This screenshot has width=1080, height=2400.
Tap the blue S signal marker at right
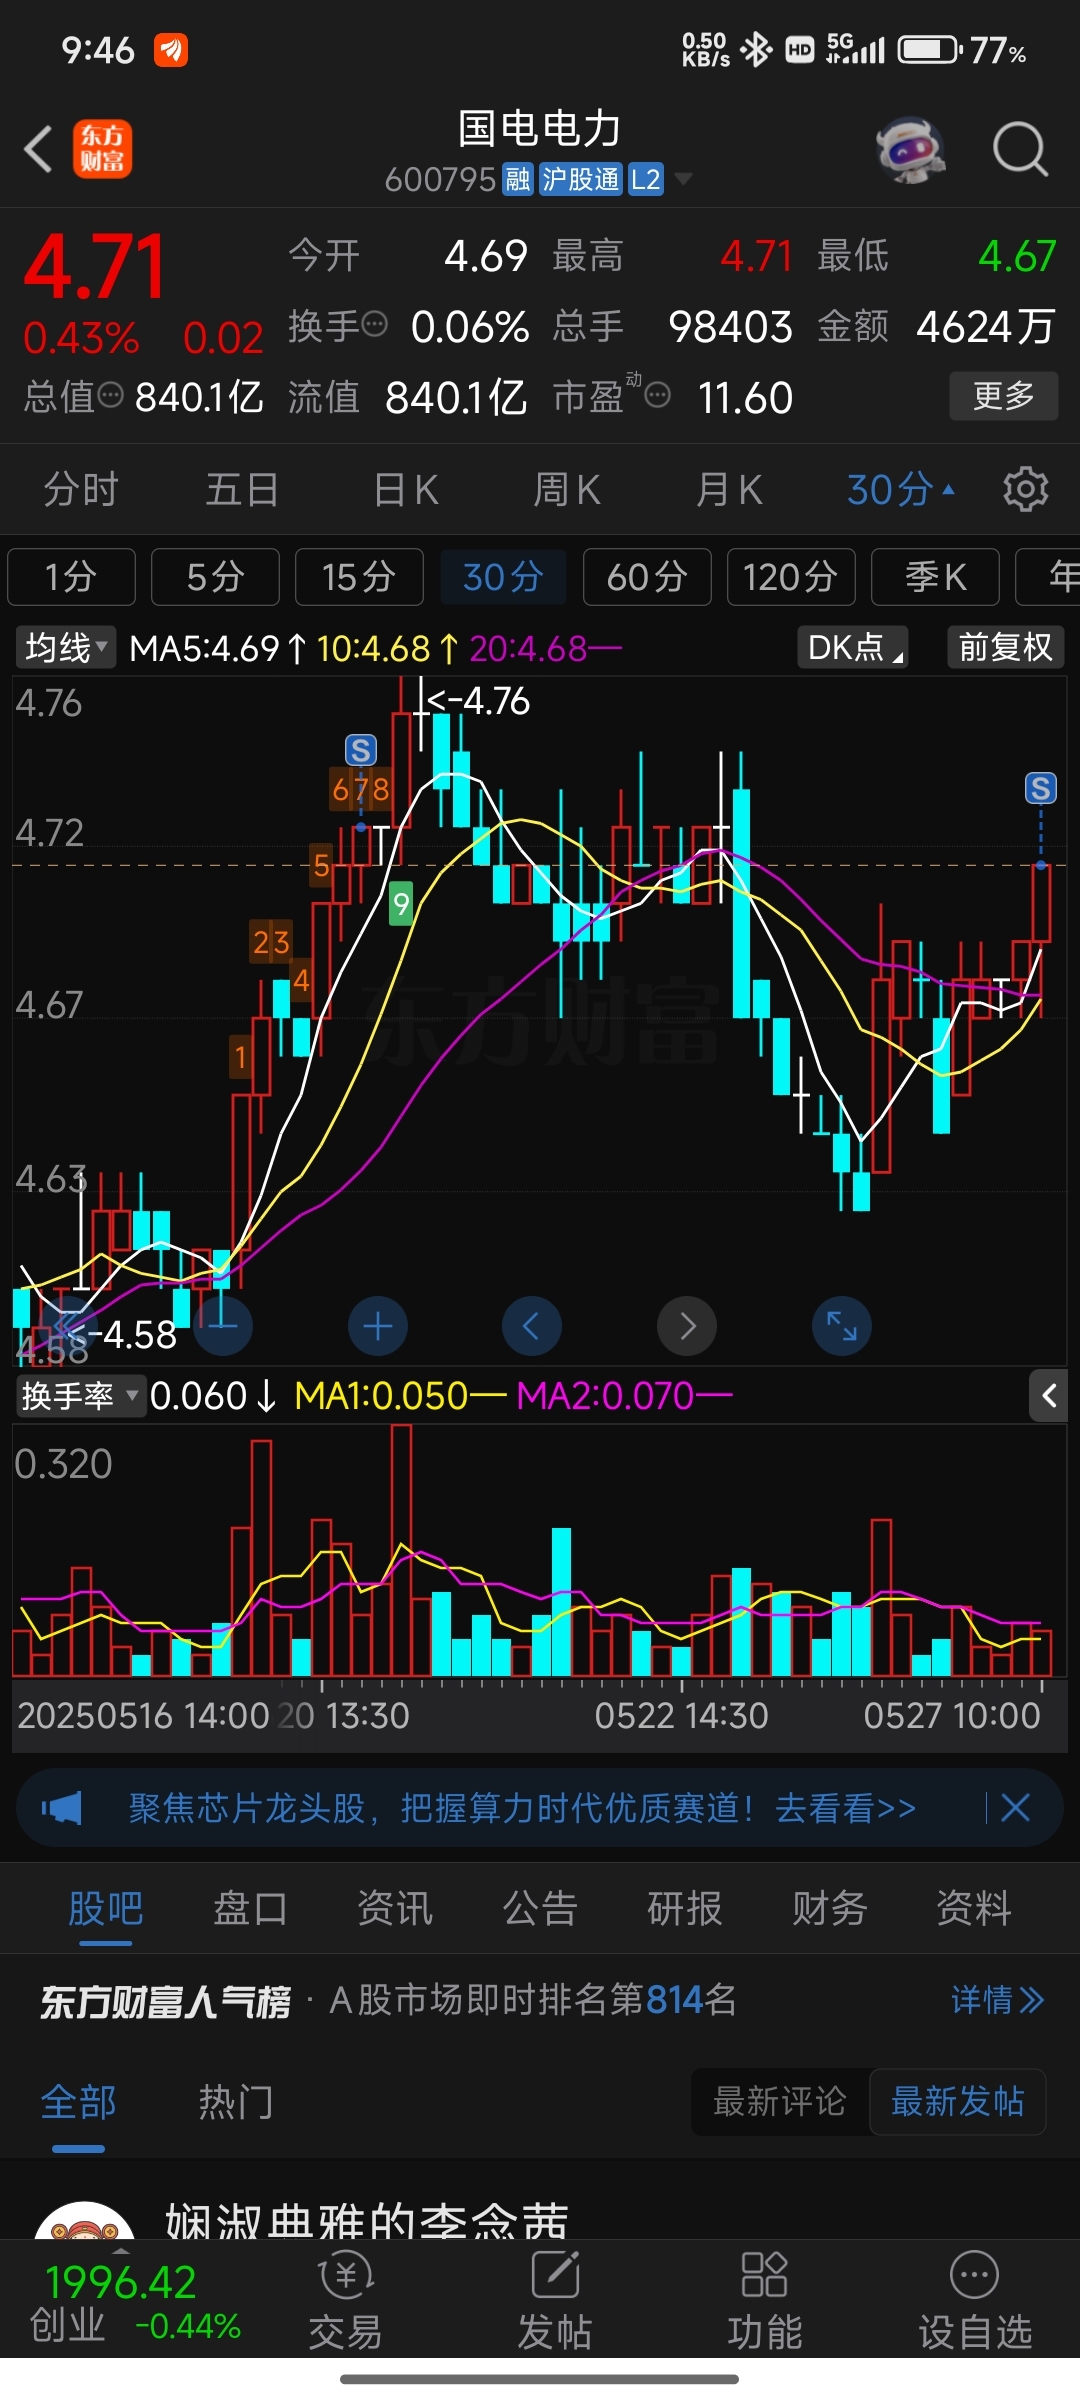click(1040, 788)
